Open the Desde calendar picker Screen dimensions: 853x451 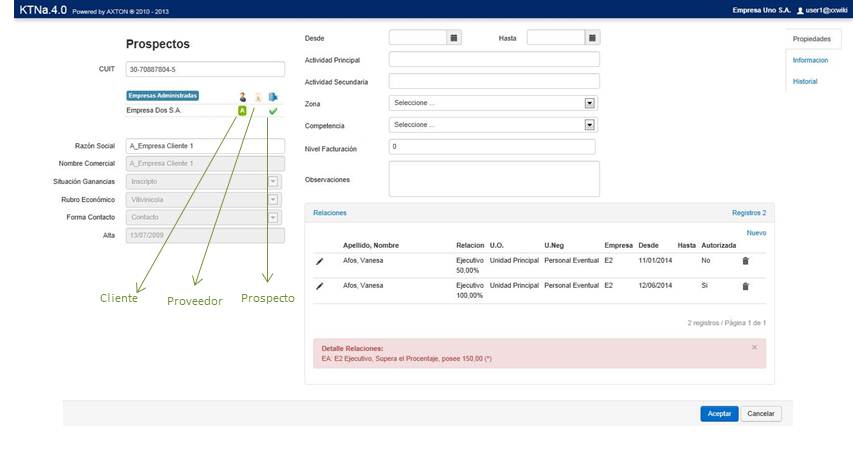[454, 38]
